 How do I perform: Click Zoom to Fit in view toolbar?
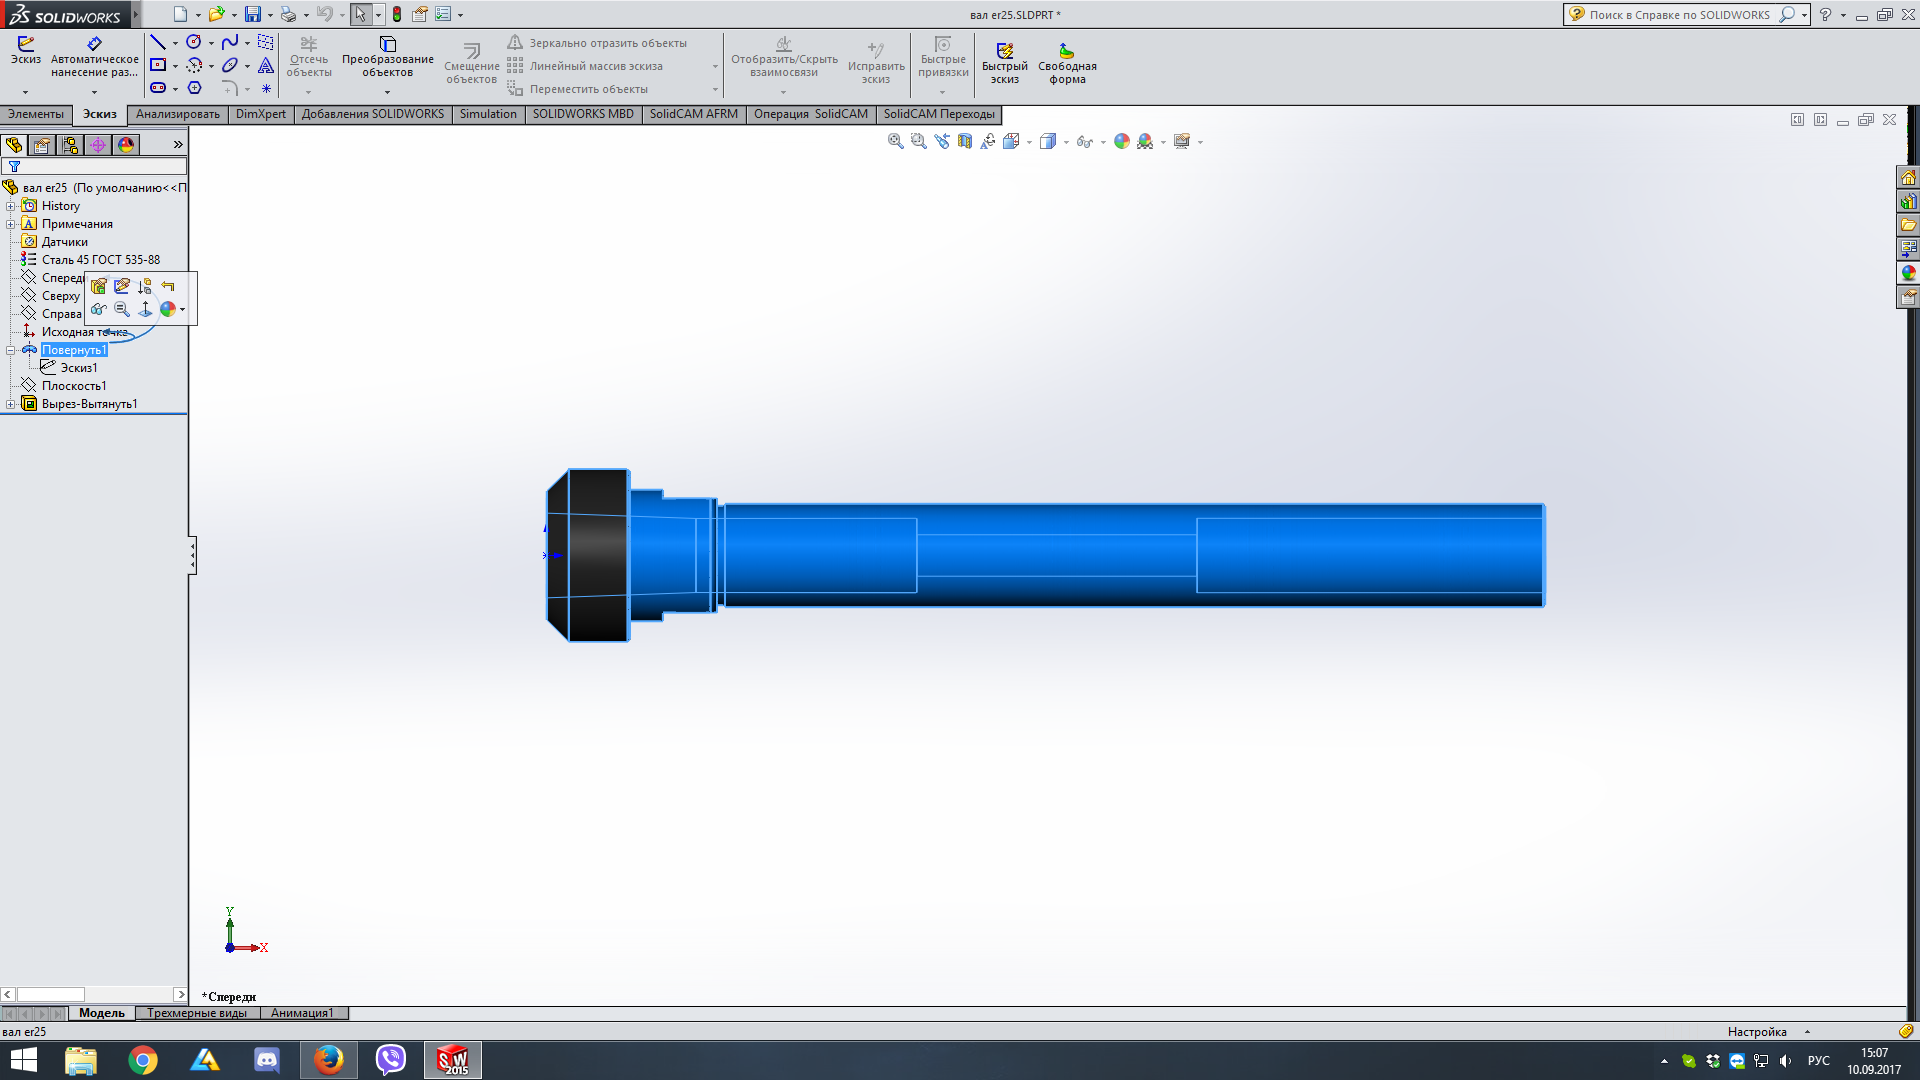point(895,141)
